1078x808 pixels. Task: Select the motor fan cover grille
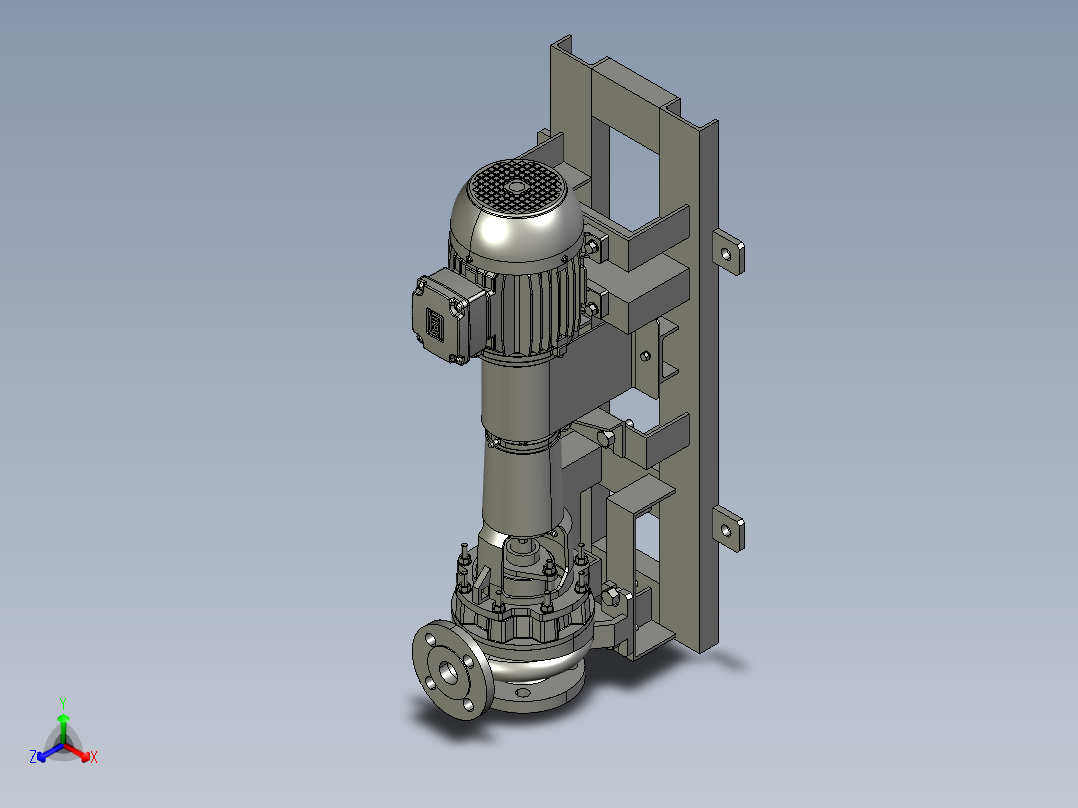pyautogui.click(x=515, y=186)
